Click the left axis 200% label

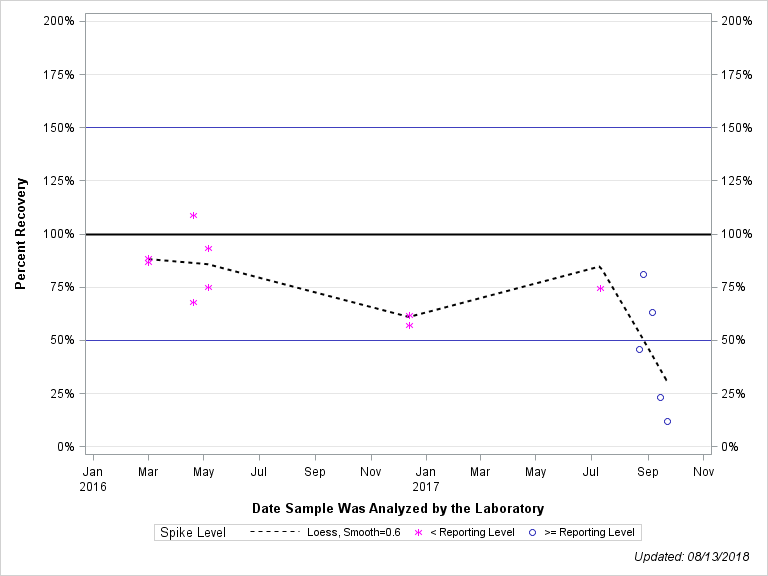coord(59,21)
